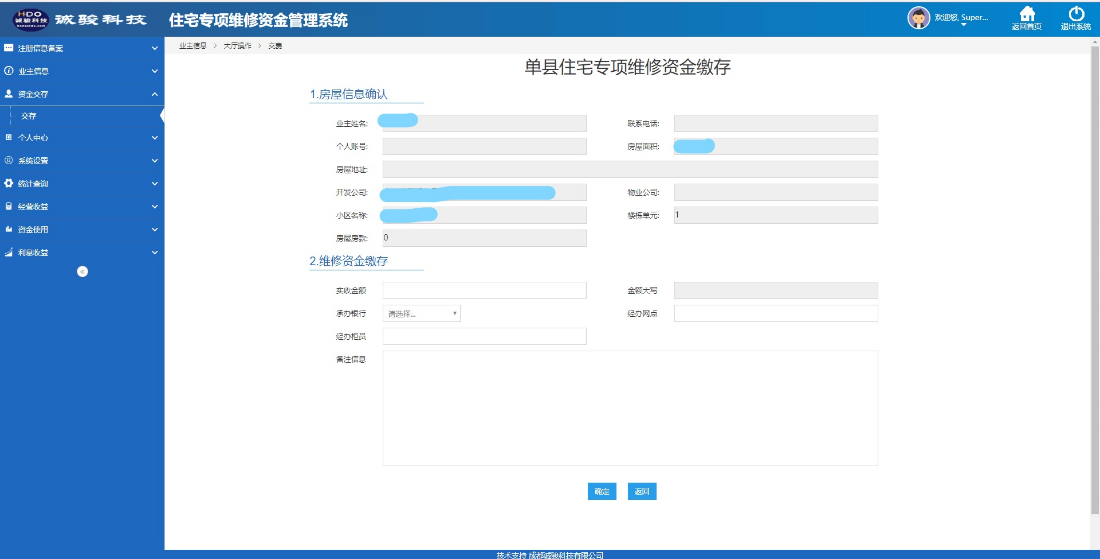Click the 注册信息备案 sidebar icon
Image resolution: width=1100 pixels, height=559 pixels.
(8, 48)
